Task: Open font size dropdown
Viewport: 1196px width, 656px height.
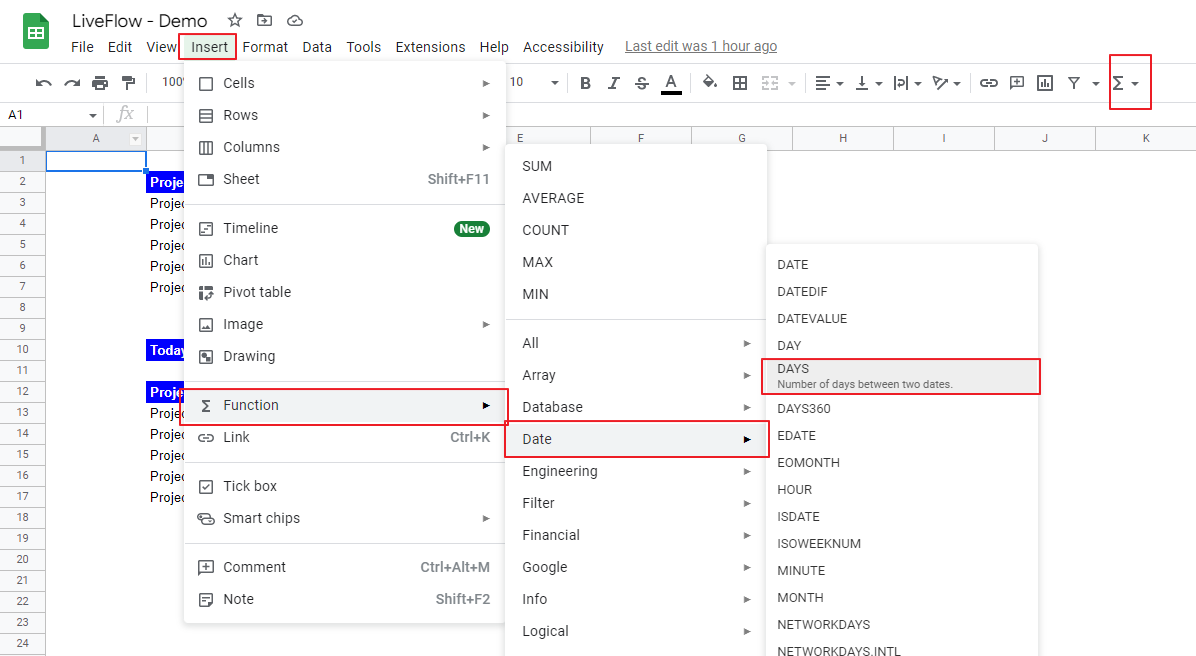Action: 555,82
